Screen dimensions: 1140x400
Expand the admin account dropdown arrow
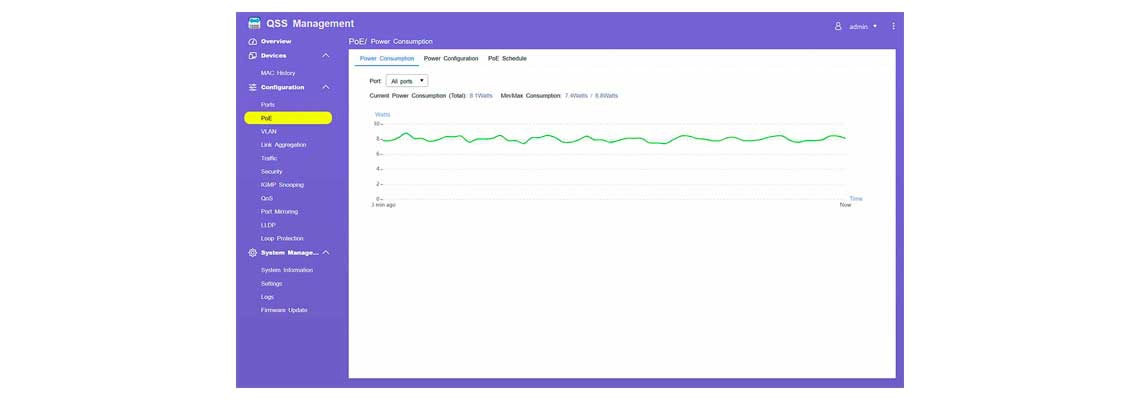coord(875,26)
